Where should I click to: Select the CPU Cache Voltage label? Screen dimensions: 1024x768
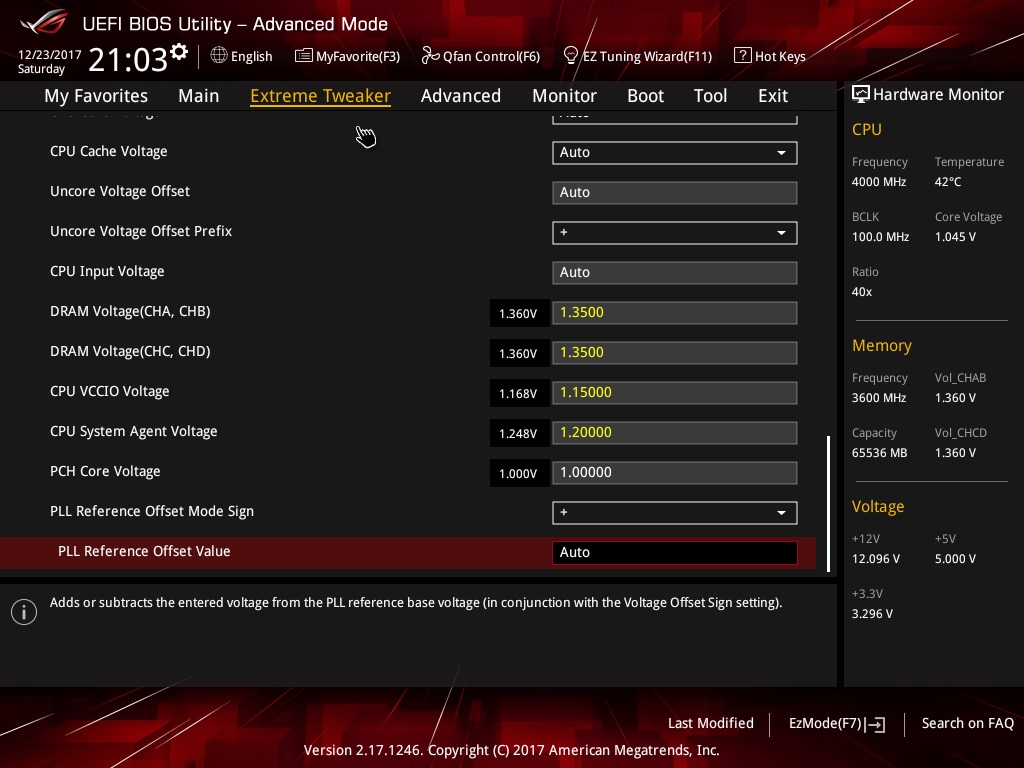coord(108,151)
